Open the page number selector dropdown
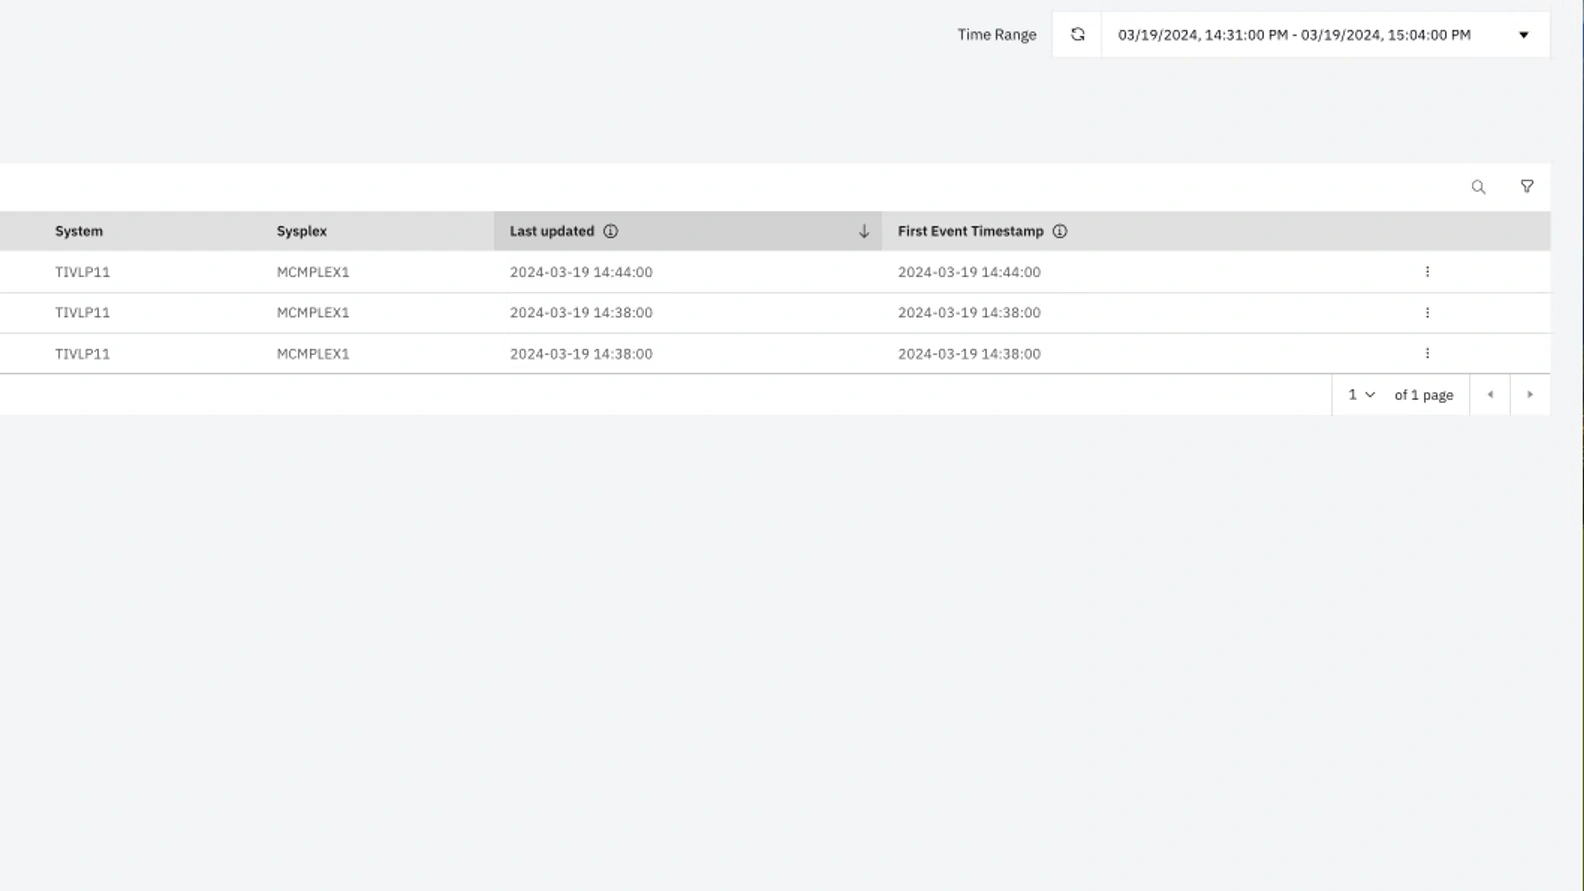 point(1361,395)
